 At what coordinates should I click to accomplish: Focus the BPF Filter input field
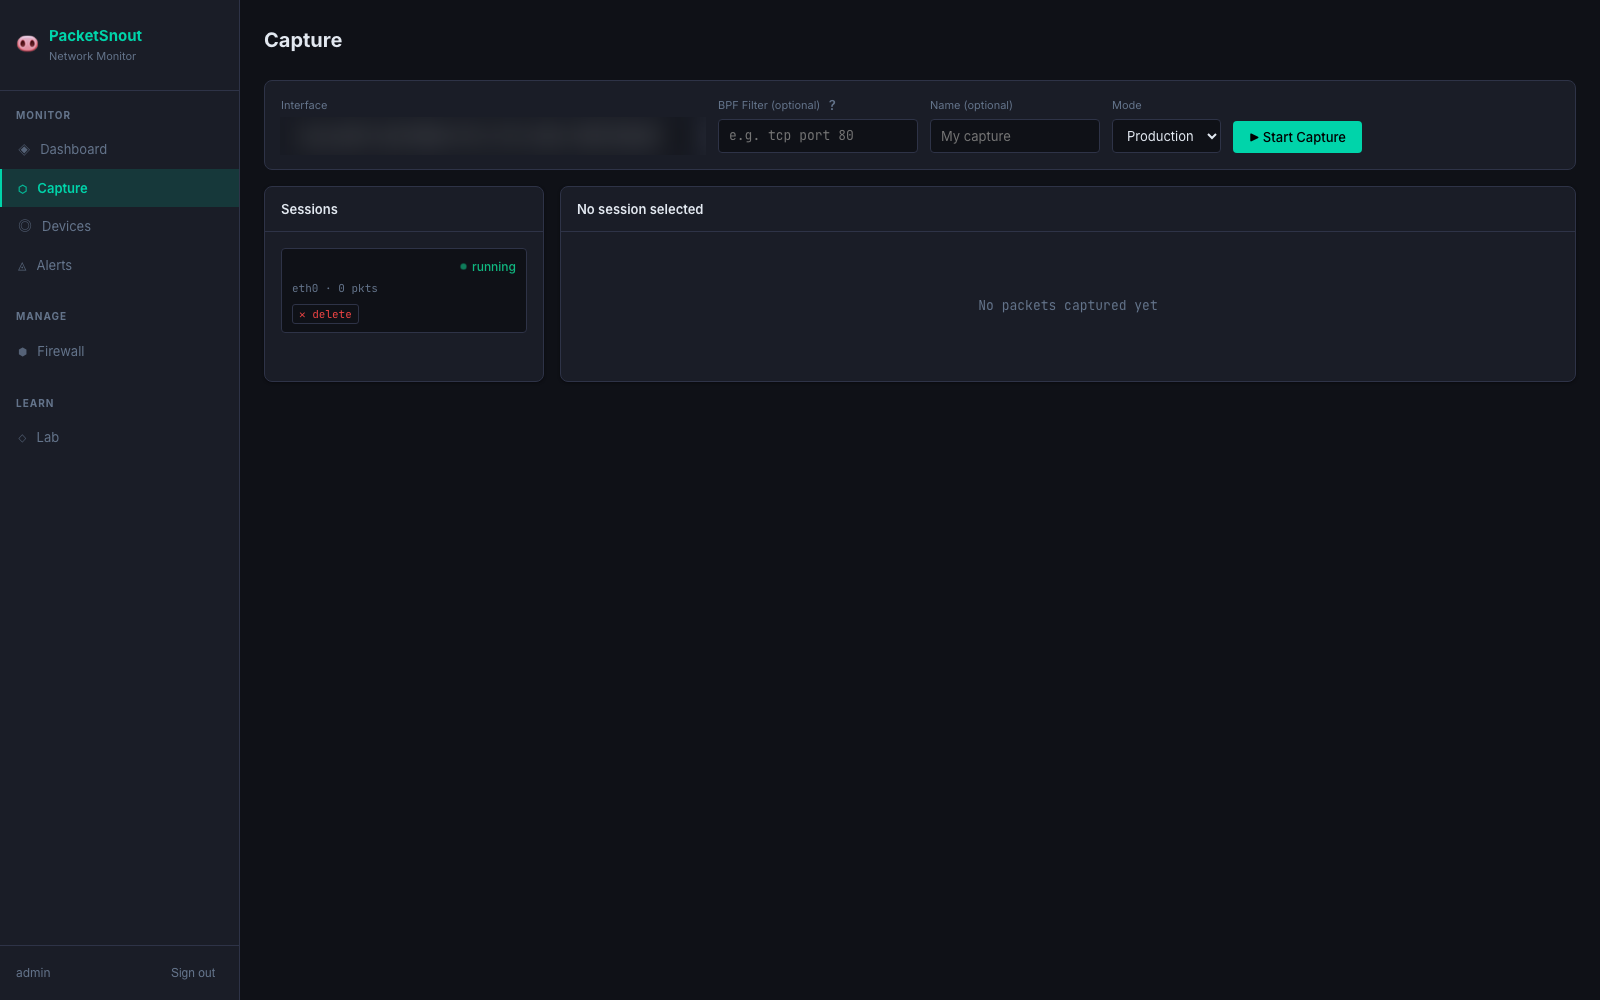818,136
